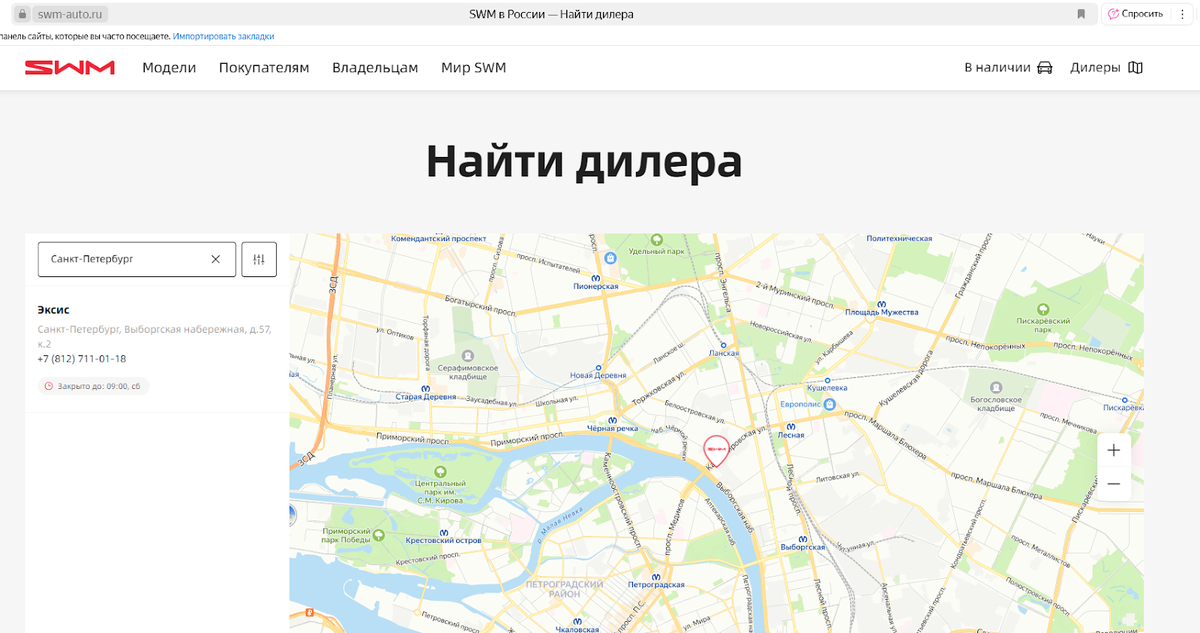This screenshot has width=1200, height=633.
Task: Zoom in the map with plus button
Action: tap(1114, 451)
